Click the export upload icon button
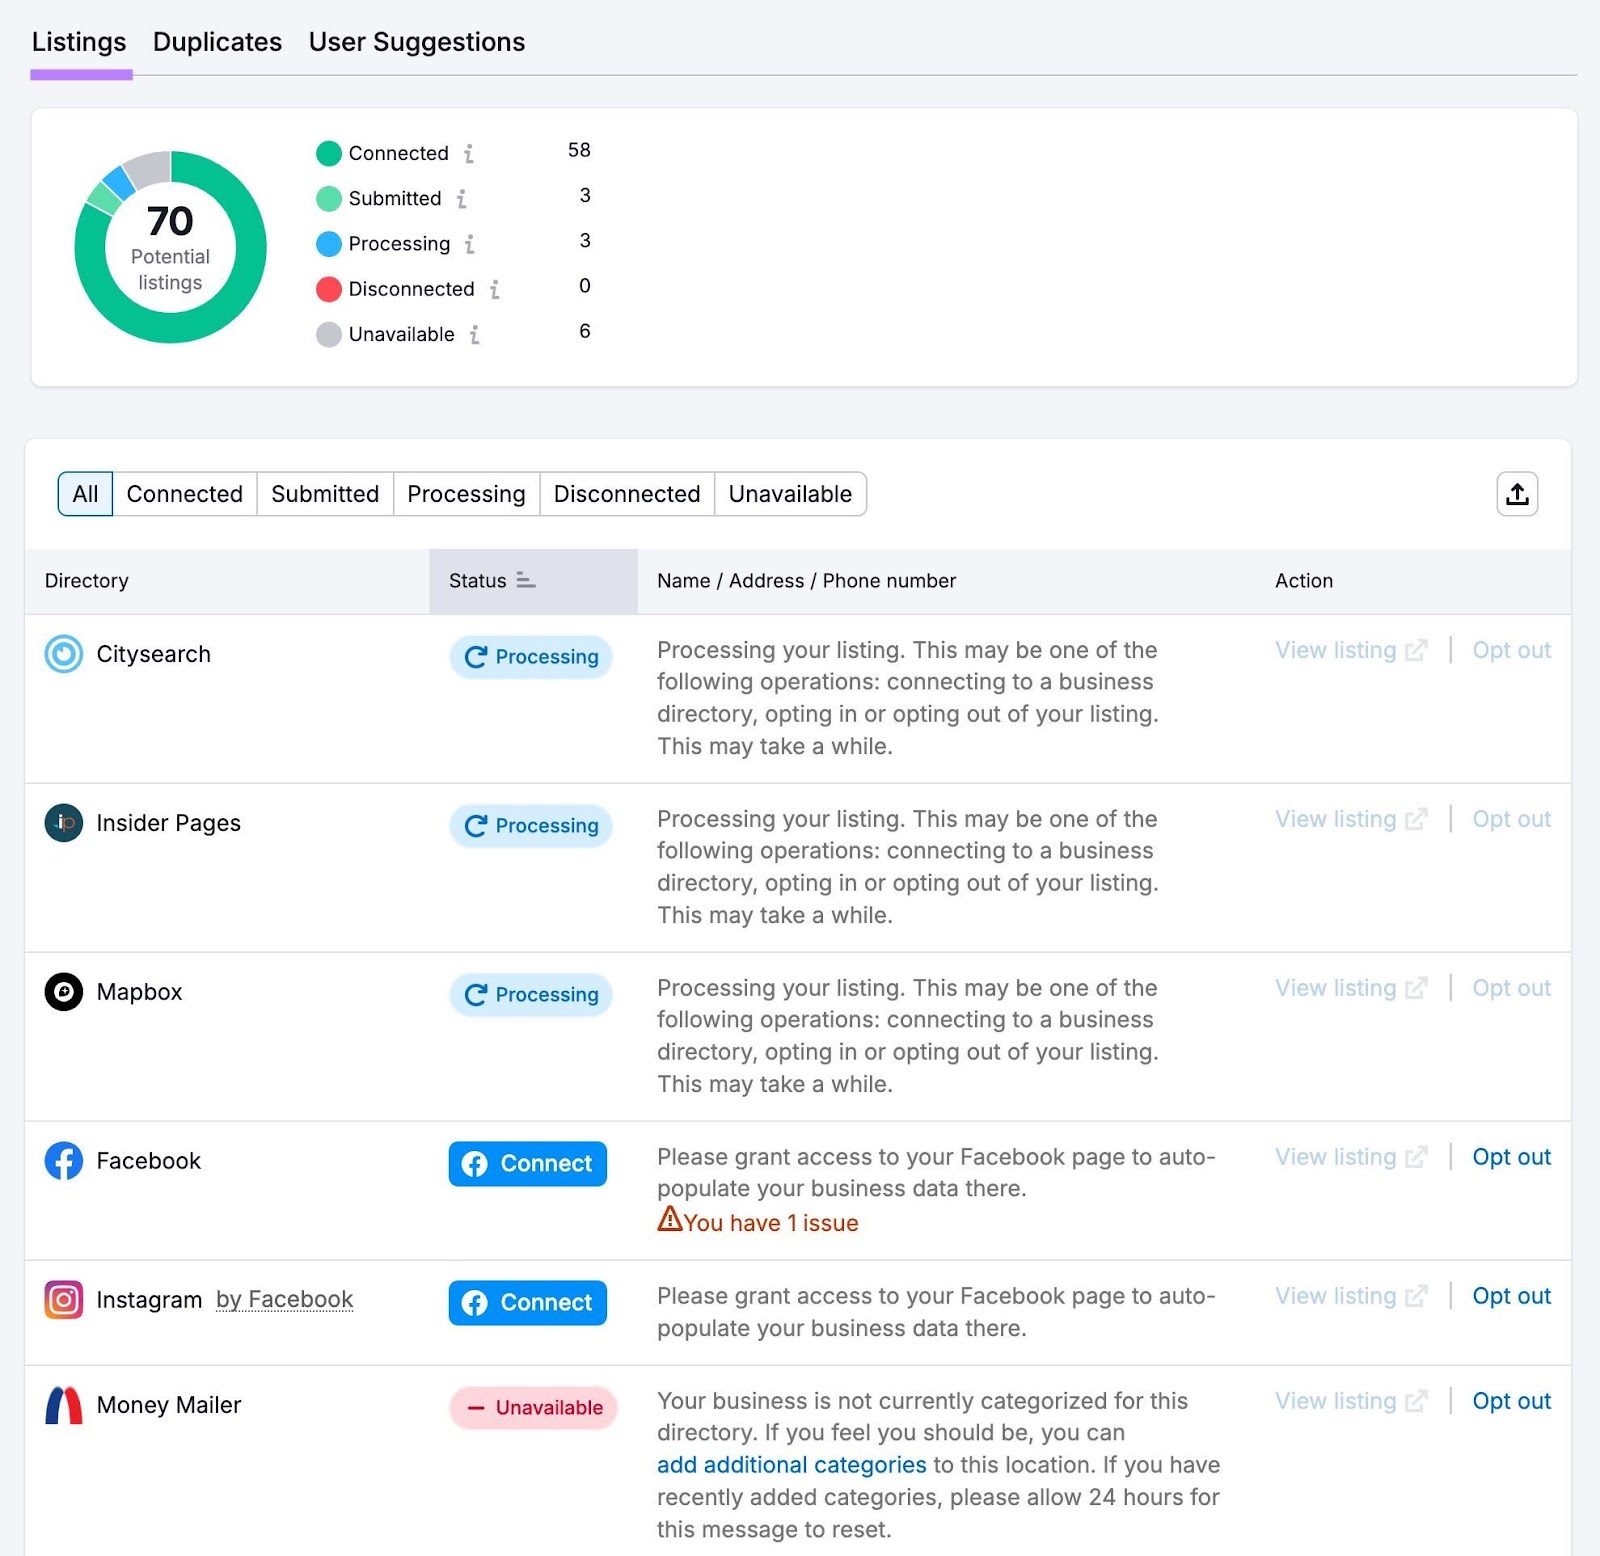 coord(1516,494)
